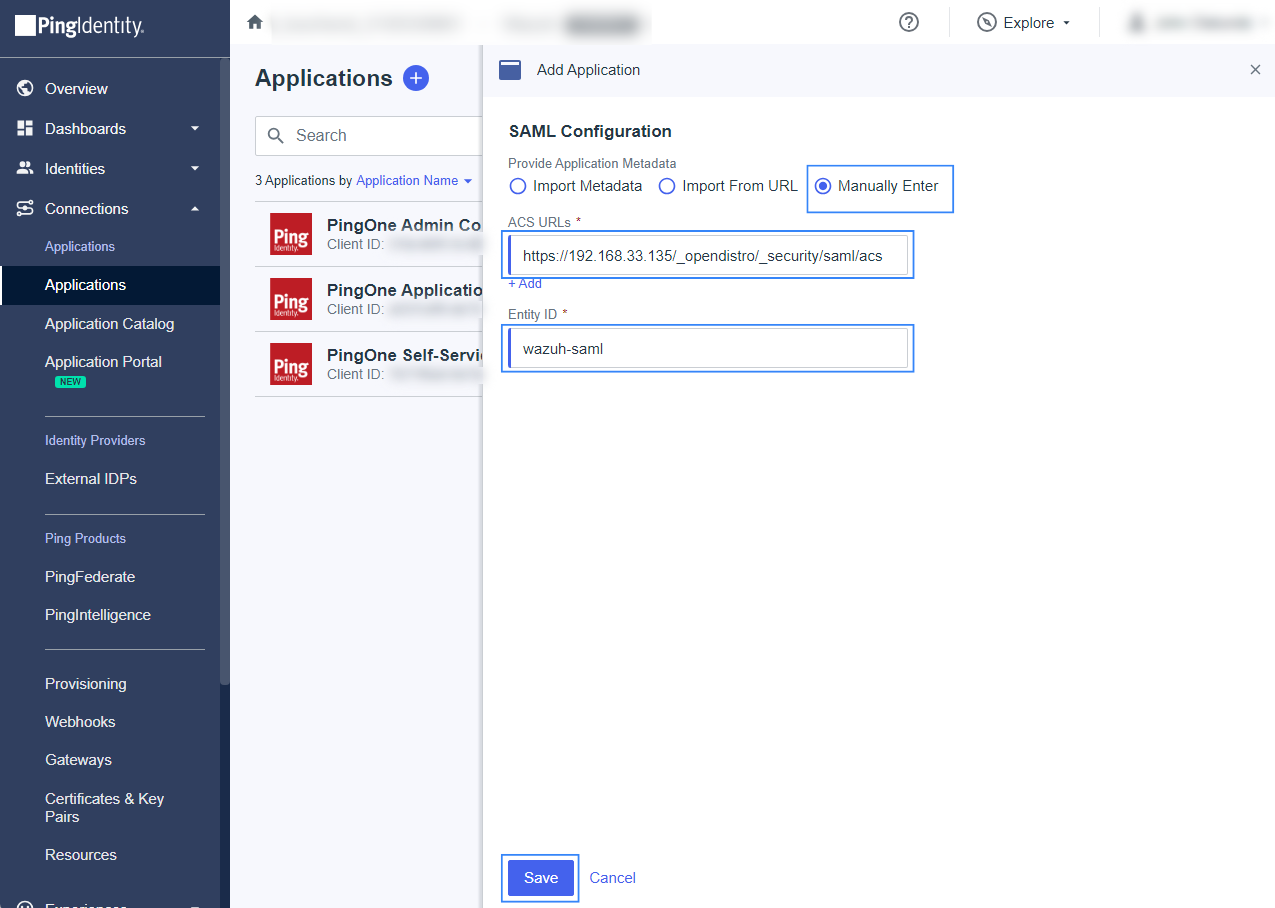Select the Manually Enter radio option
1275x908 pixels.
click(x=823, y=186)
